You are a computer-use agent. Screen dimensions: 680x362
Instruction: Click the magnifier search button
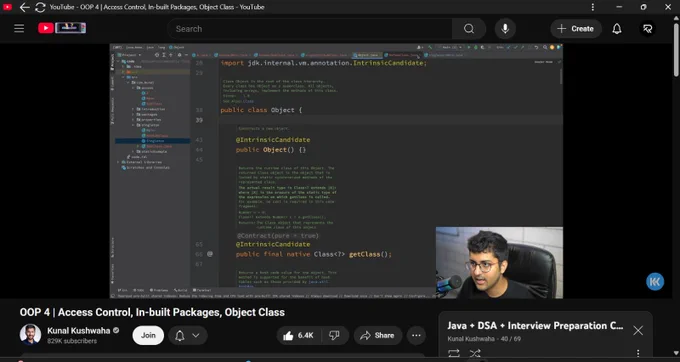coord(469,29)
